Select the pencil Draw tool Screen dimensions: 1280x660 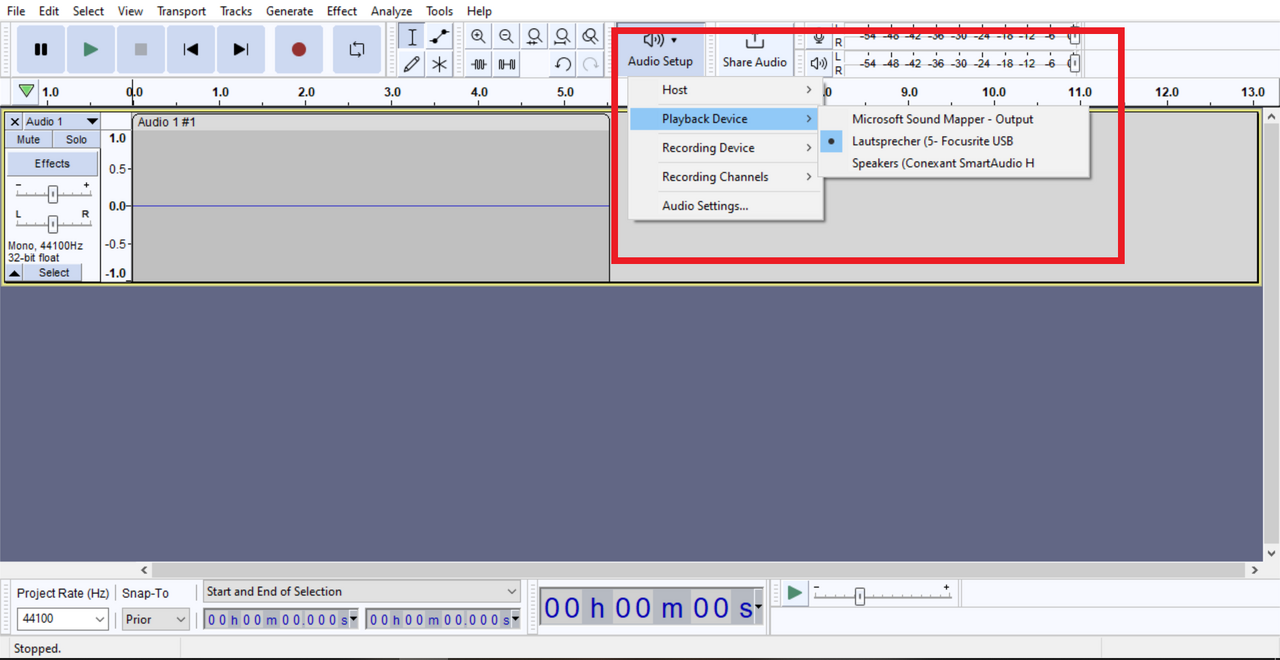[412, 64]
